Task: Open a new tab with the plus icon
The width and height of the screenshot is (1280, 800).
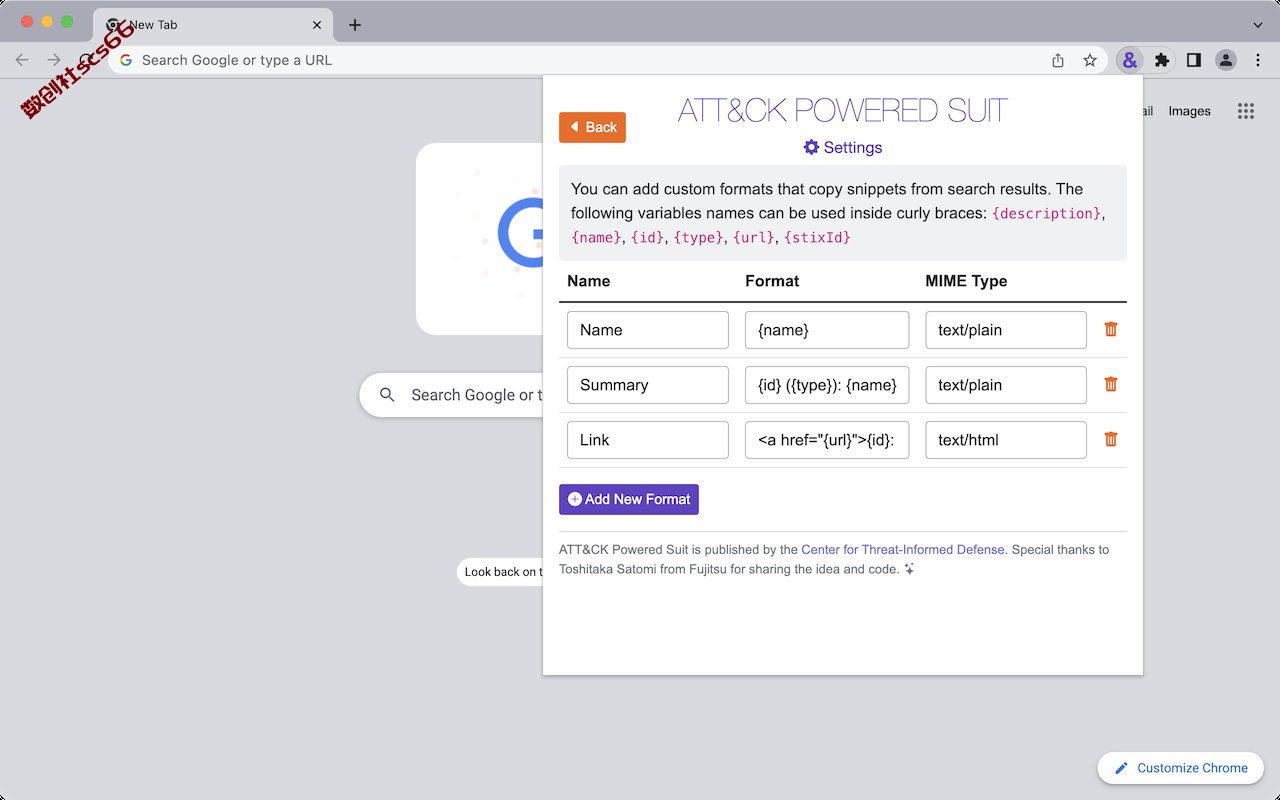Action: pyautogui.click(x=355, y=25)
